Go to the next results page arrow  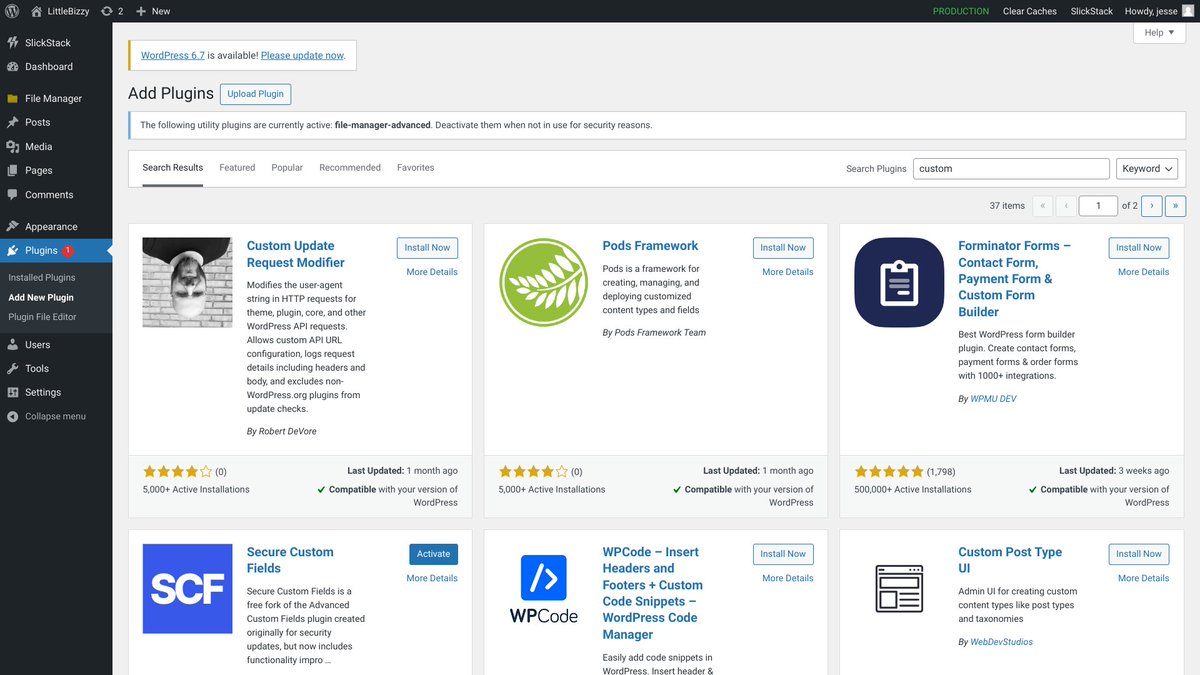tap(1152, 205)
